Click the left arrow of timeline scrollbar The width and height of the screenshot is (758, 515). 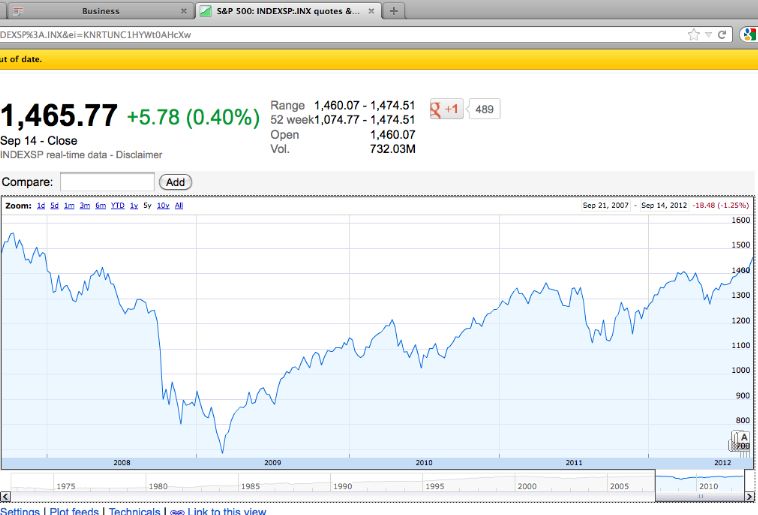[5, 497]
